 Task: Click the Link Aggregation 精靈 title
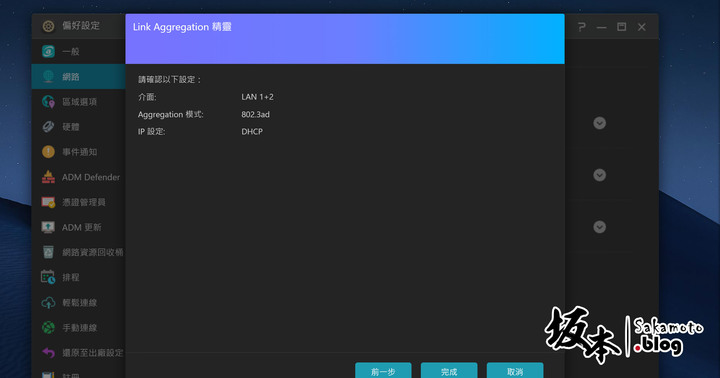pyautogui.click(x=182, y=27)
